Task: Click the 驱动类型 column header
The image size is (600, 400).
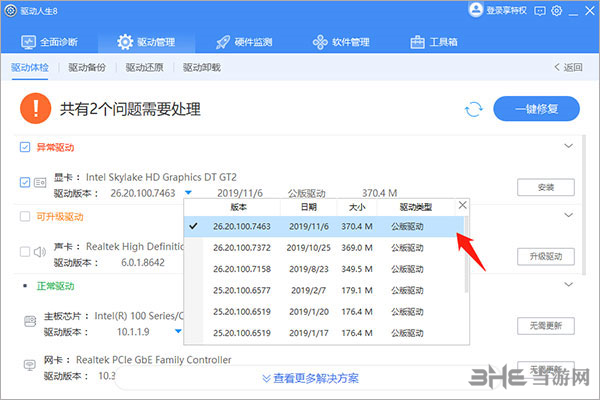Action: pos(416,207)
